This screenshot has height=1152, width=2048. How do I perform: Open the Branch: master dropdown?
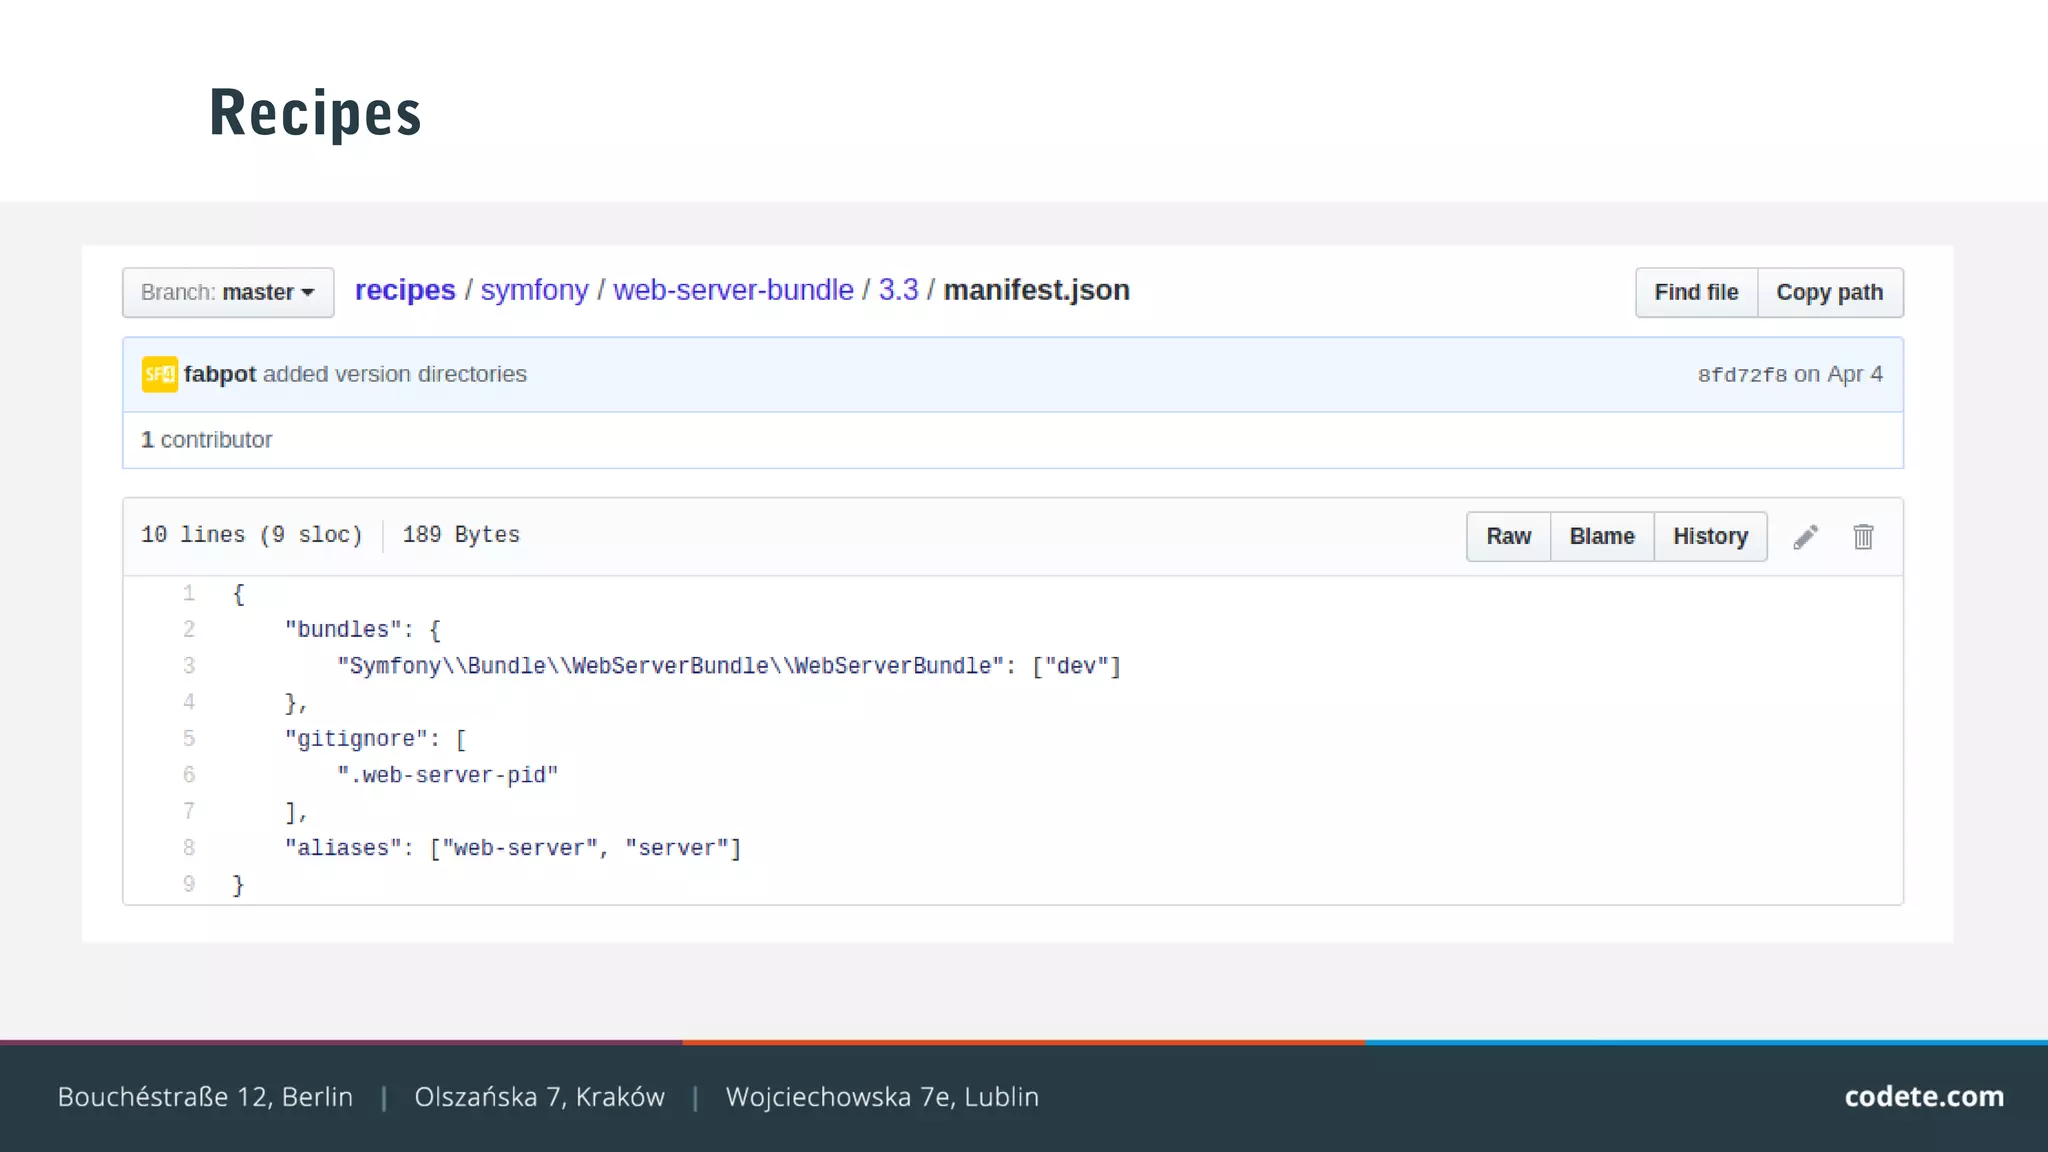[228, 293]
